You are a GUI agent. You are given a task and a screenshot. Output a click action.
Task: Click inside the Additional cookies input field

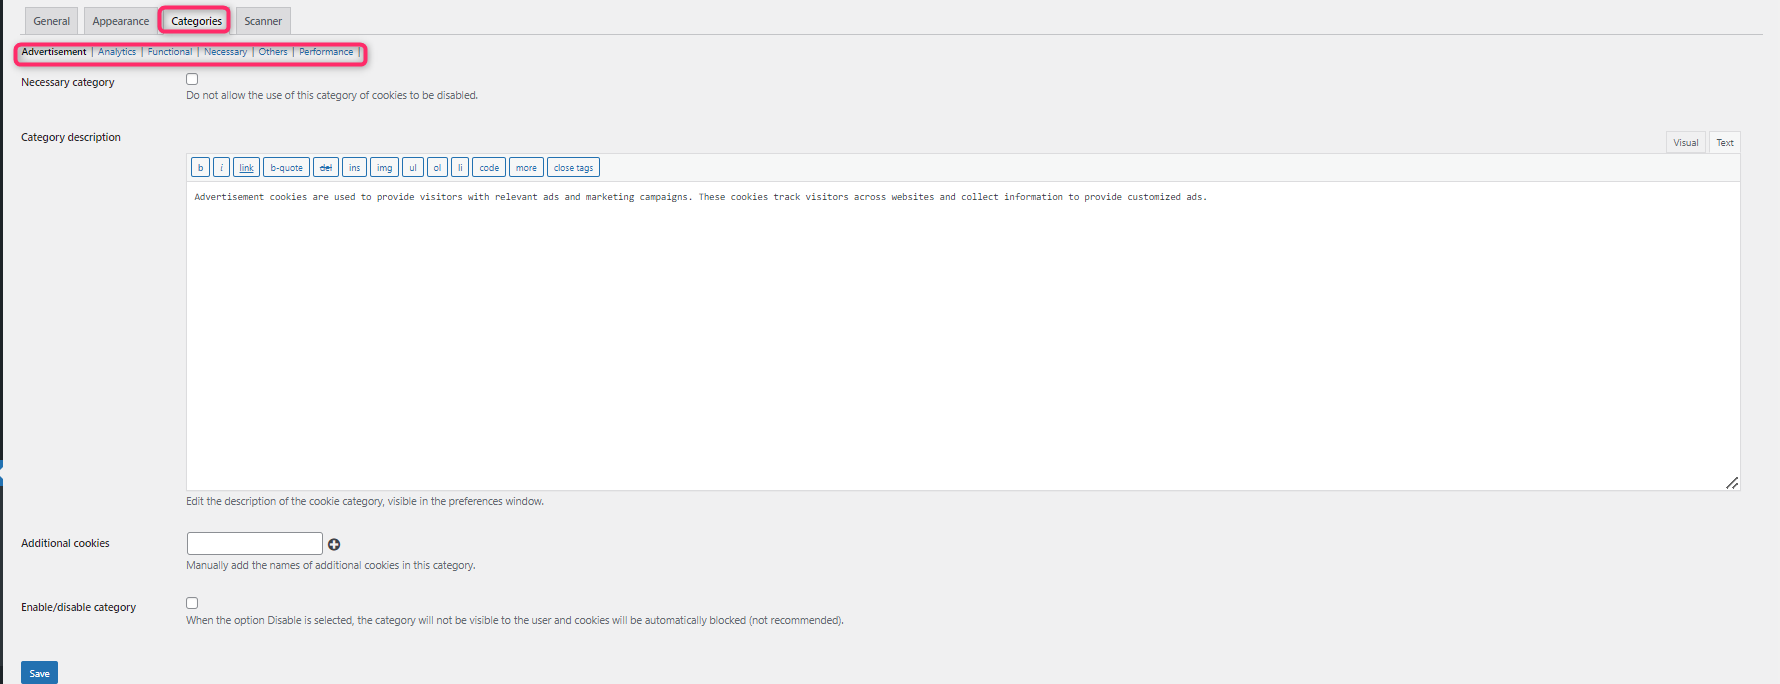click(x=255, y=543)
